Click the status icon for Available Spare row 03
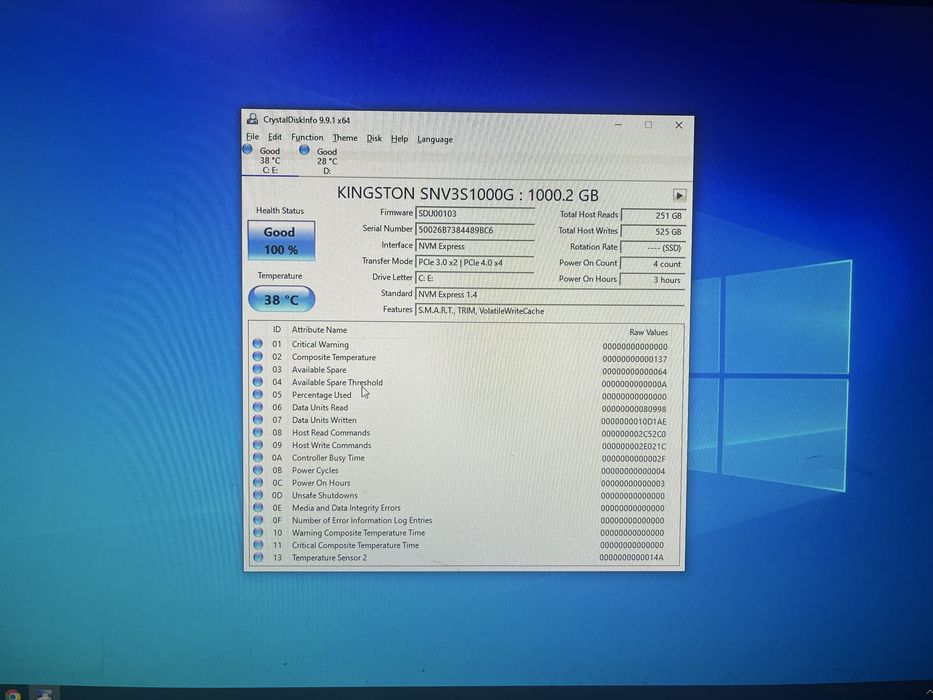The width and height of the screenshot is (933, 700). tap(258, 369)
